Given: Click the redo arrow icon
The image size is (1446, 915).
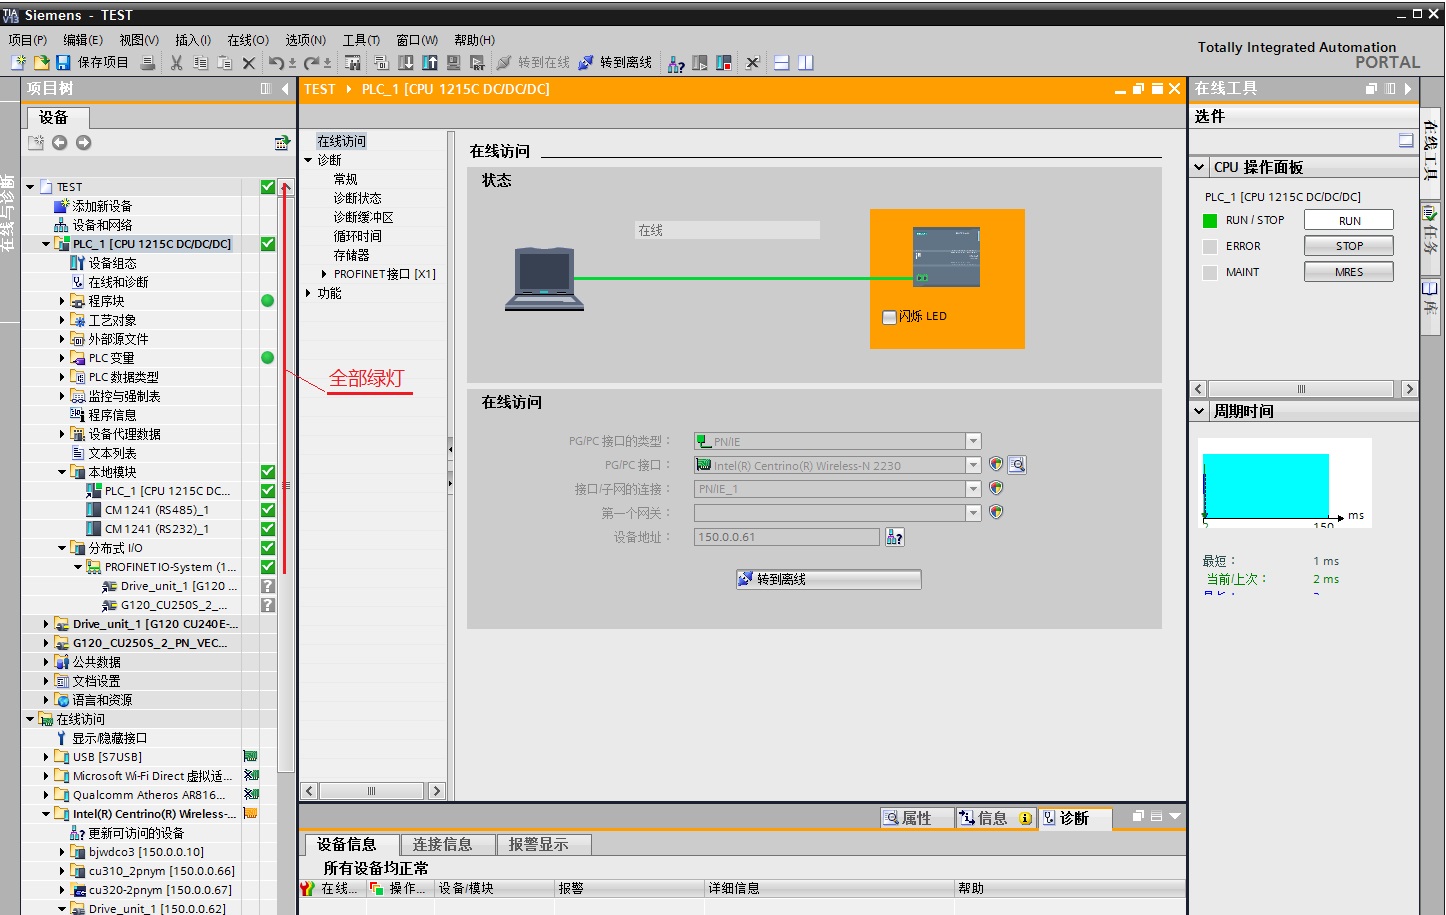Looking at the screenshot, I should coord(312,62).
